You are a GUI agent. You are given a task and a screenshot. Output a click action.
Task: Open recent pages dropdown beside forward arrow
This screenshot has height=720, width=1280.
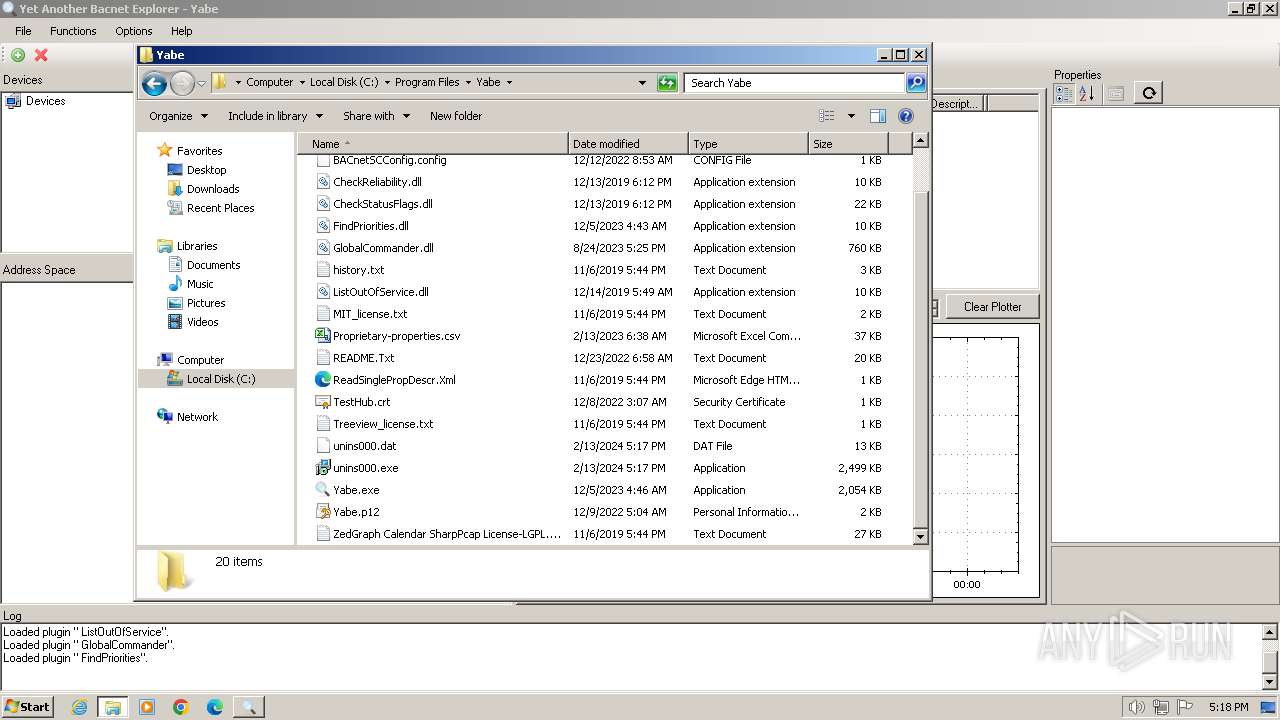click(x=201, y=83)
